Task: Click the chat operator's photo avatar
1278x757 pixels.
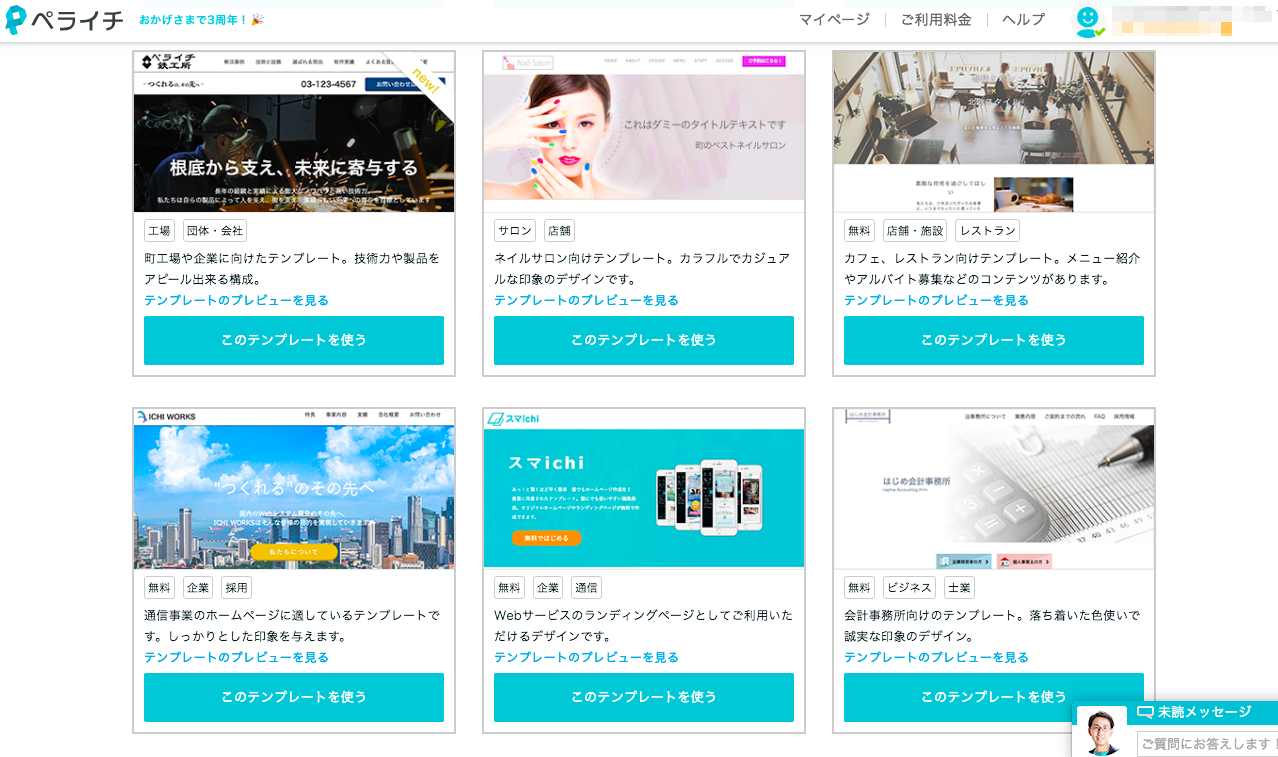Action: click(x=1101, y=732)
